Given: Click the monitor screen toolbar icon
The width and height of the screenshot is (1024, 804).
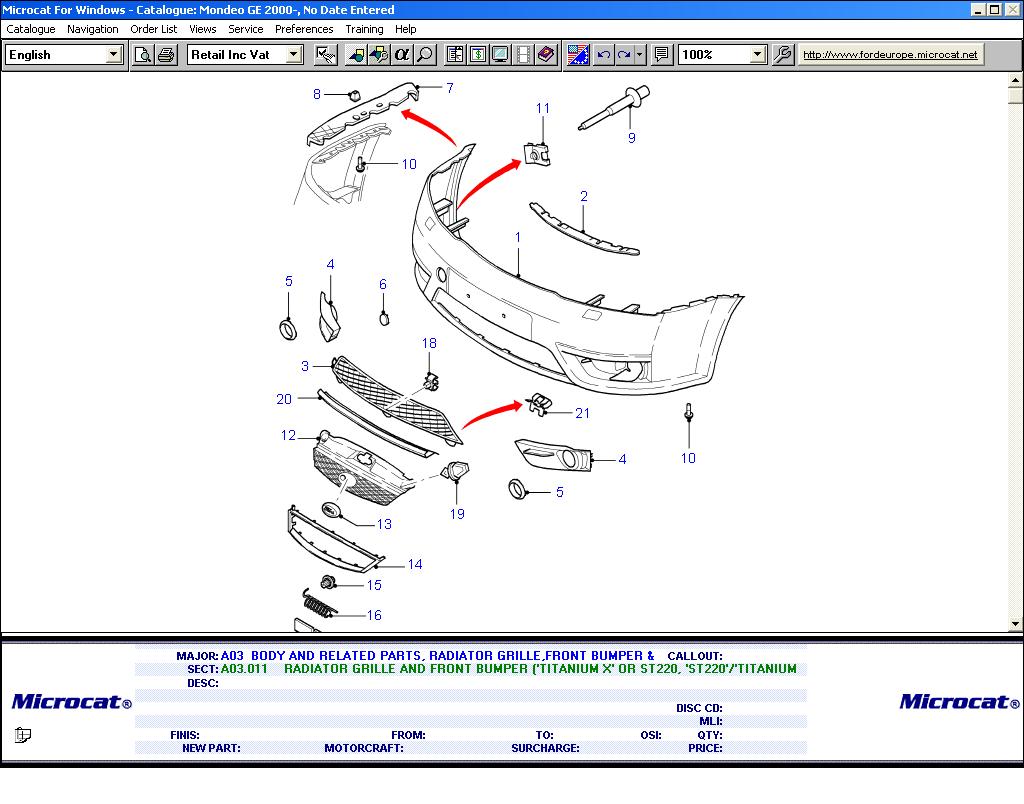Looking at the screenshot, I should (500, 55).
